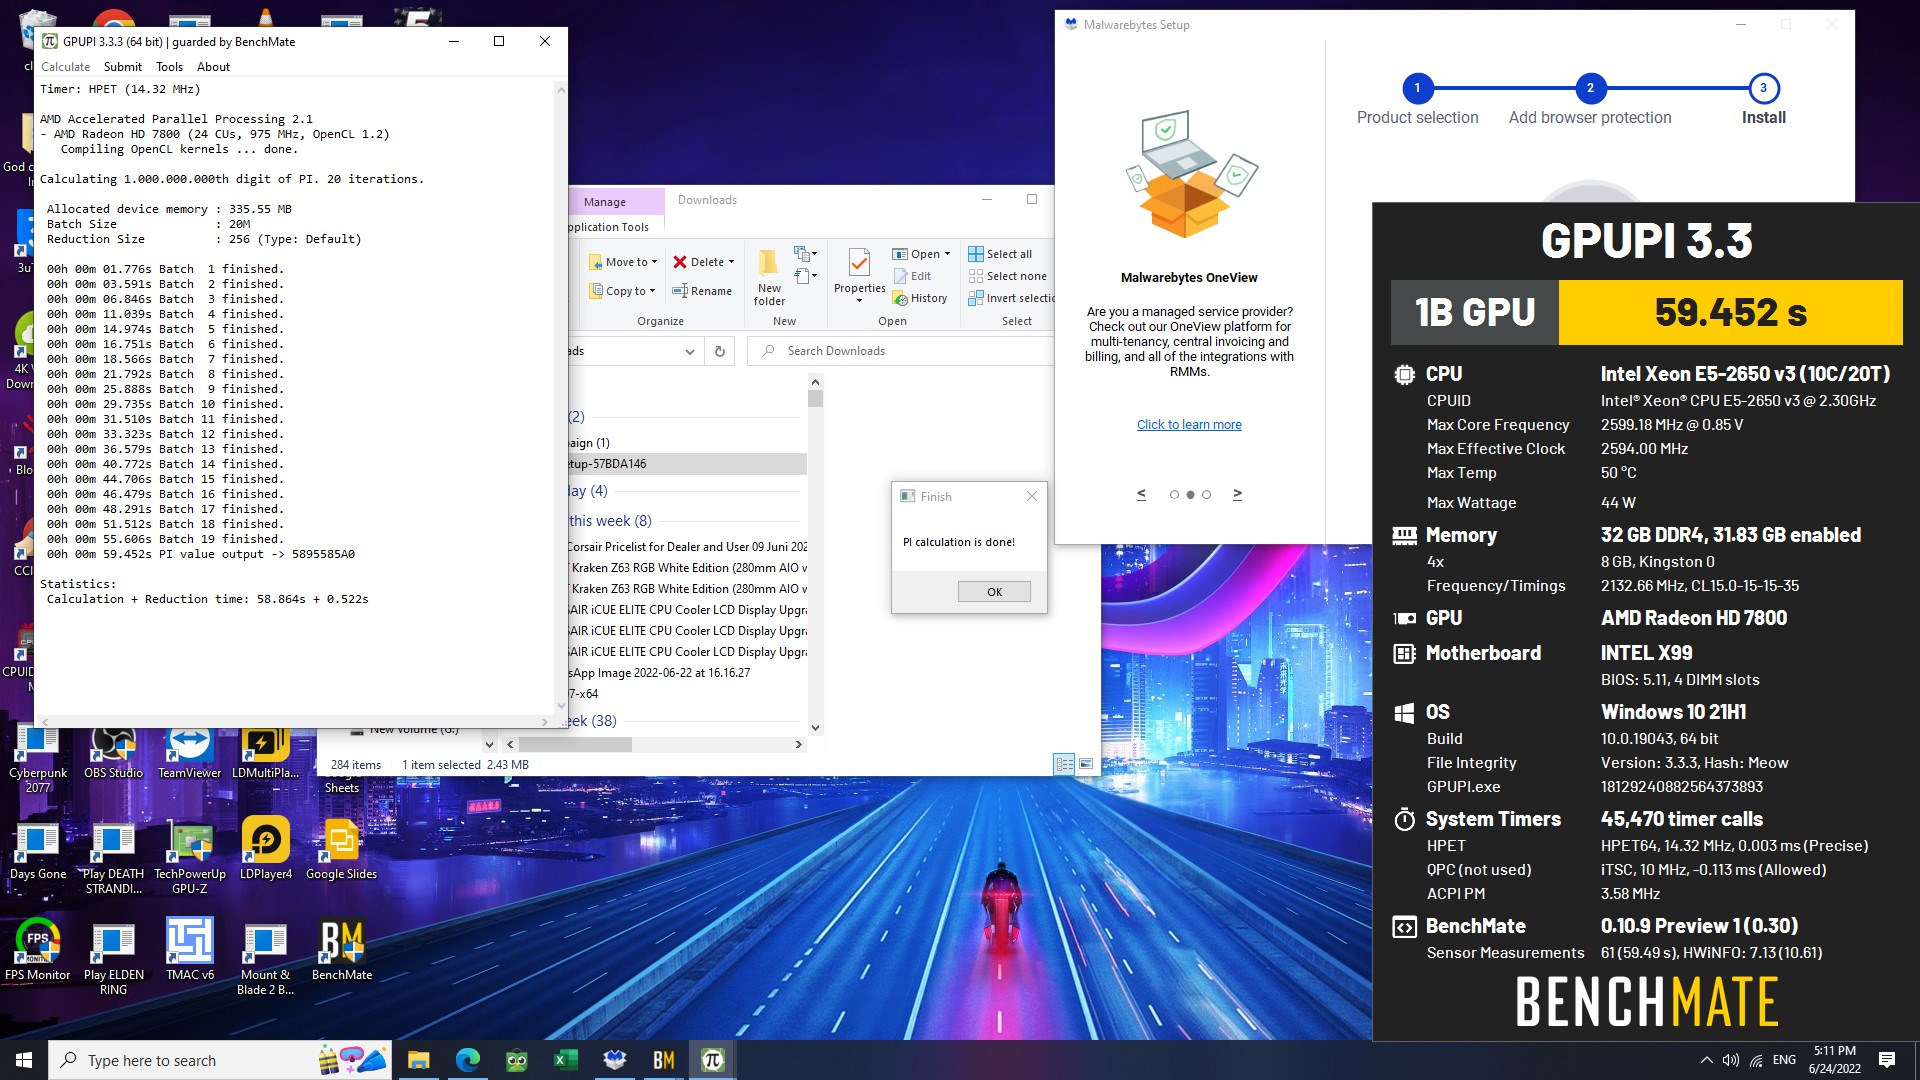1920x1080 pixels.
Task: Open Excel from the taskbar
Action: tap(565, 1060)
